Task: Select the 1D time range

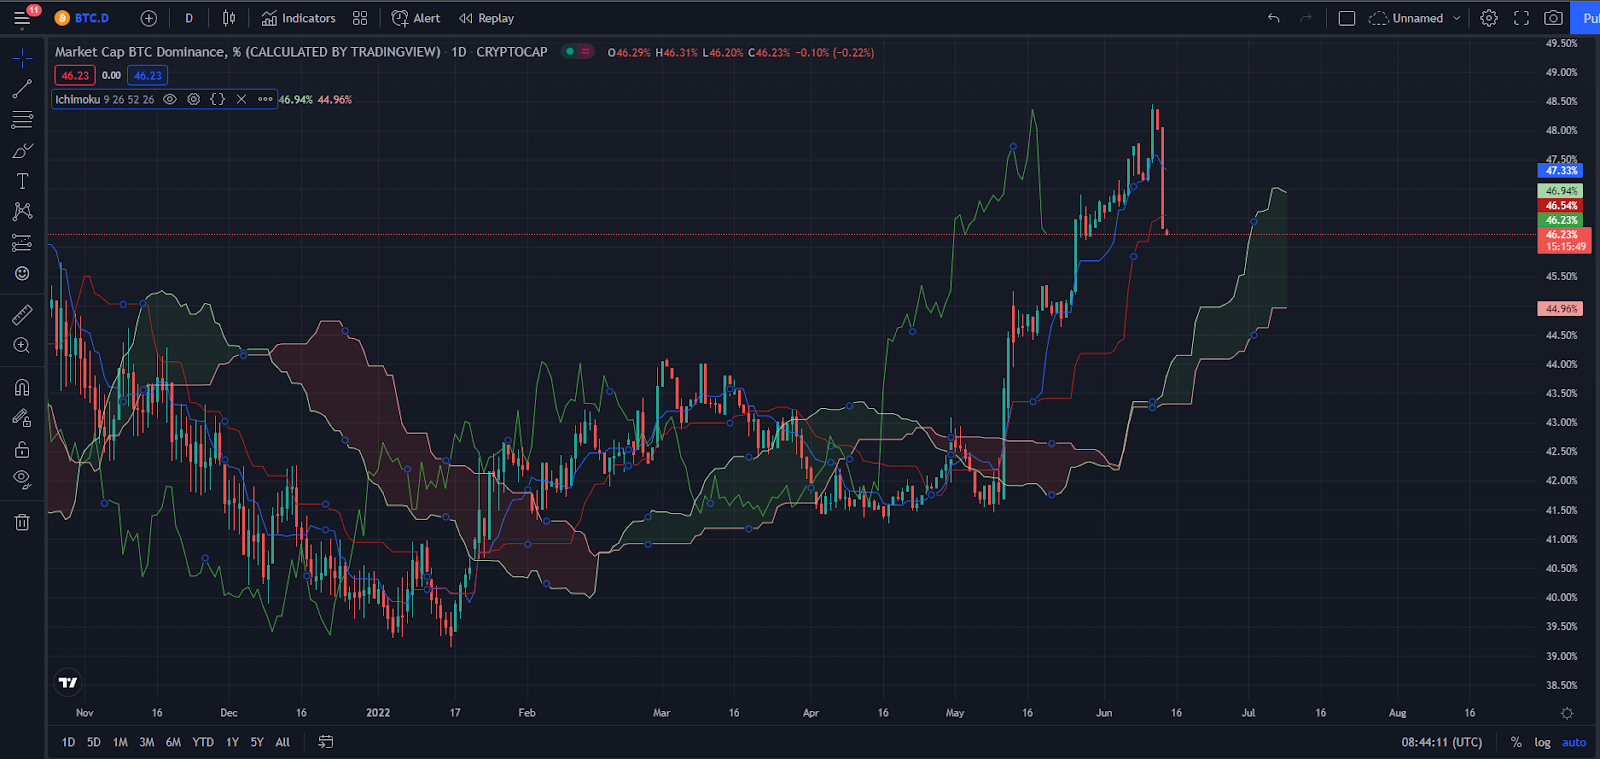Action: pos(68,742)
